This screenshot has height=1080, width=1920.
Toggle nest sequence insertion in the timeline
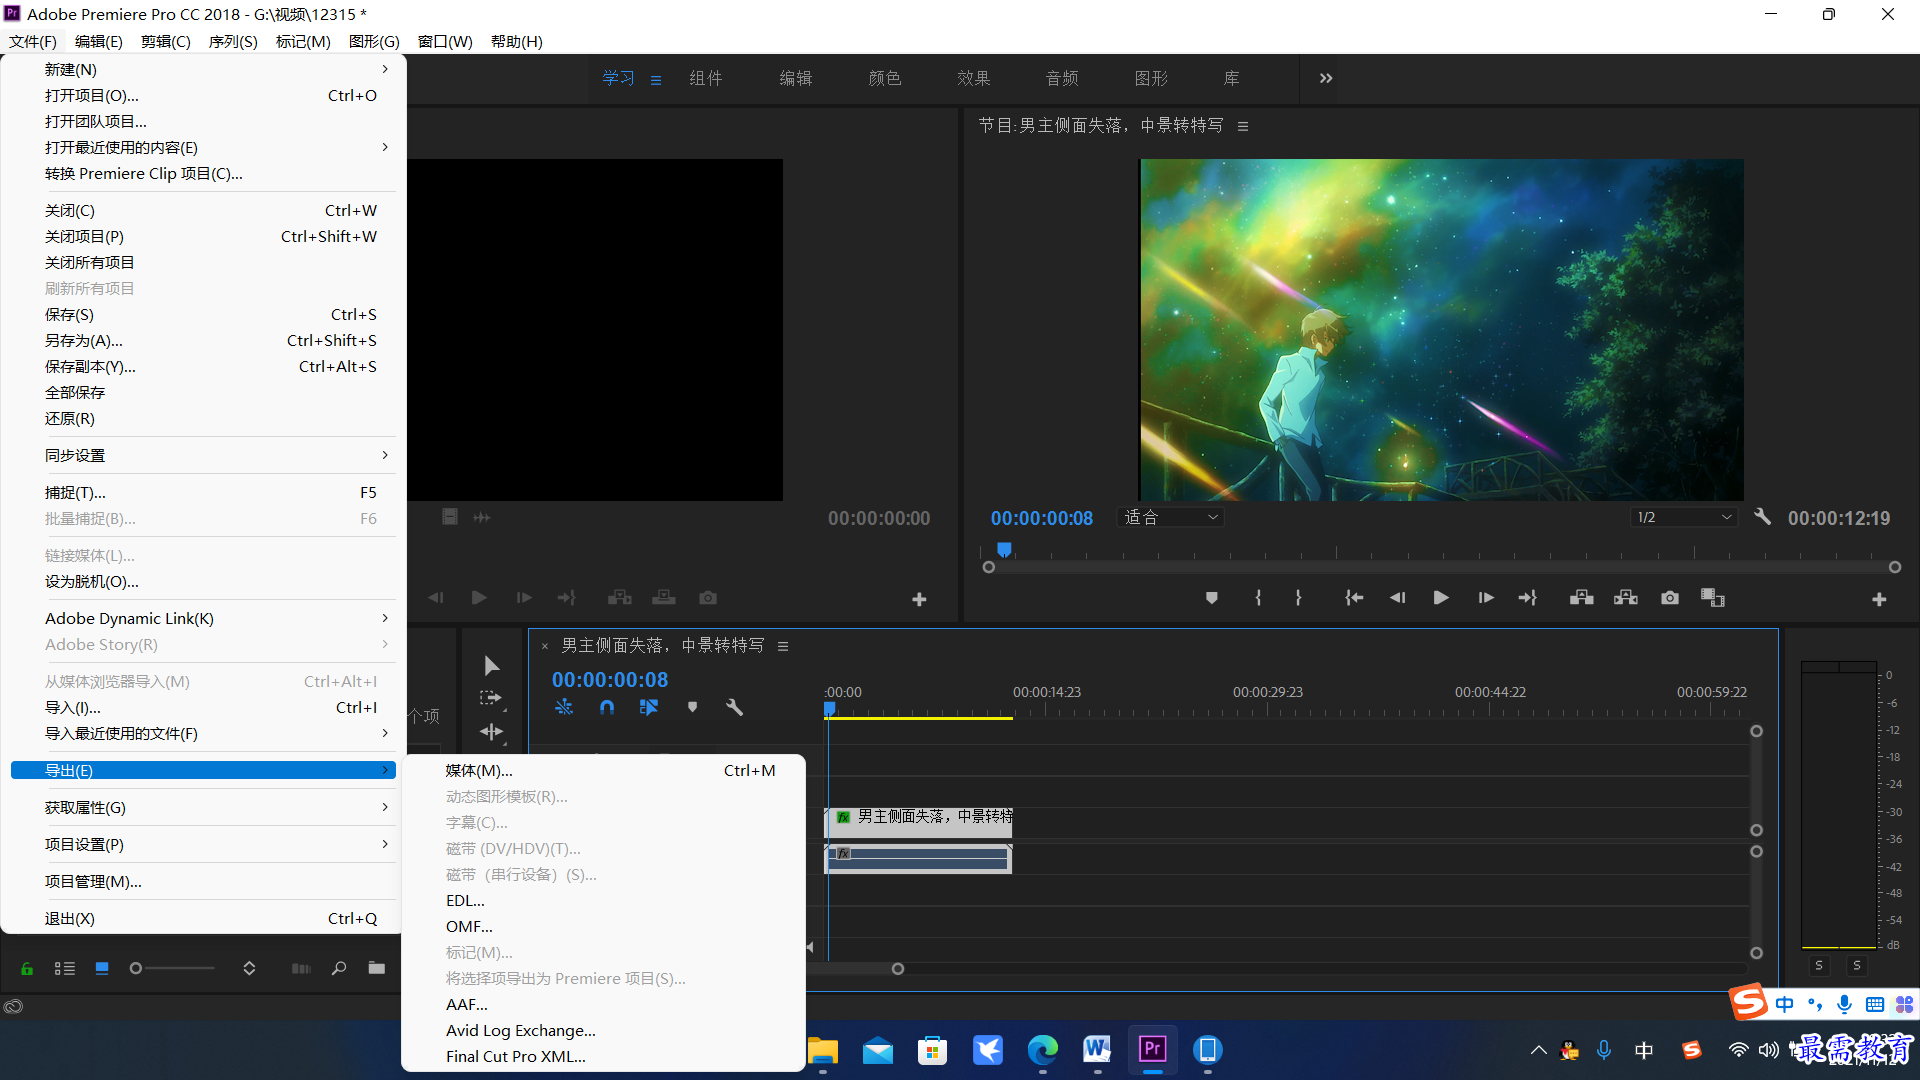[564, 707]
